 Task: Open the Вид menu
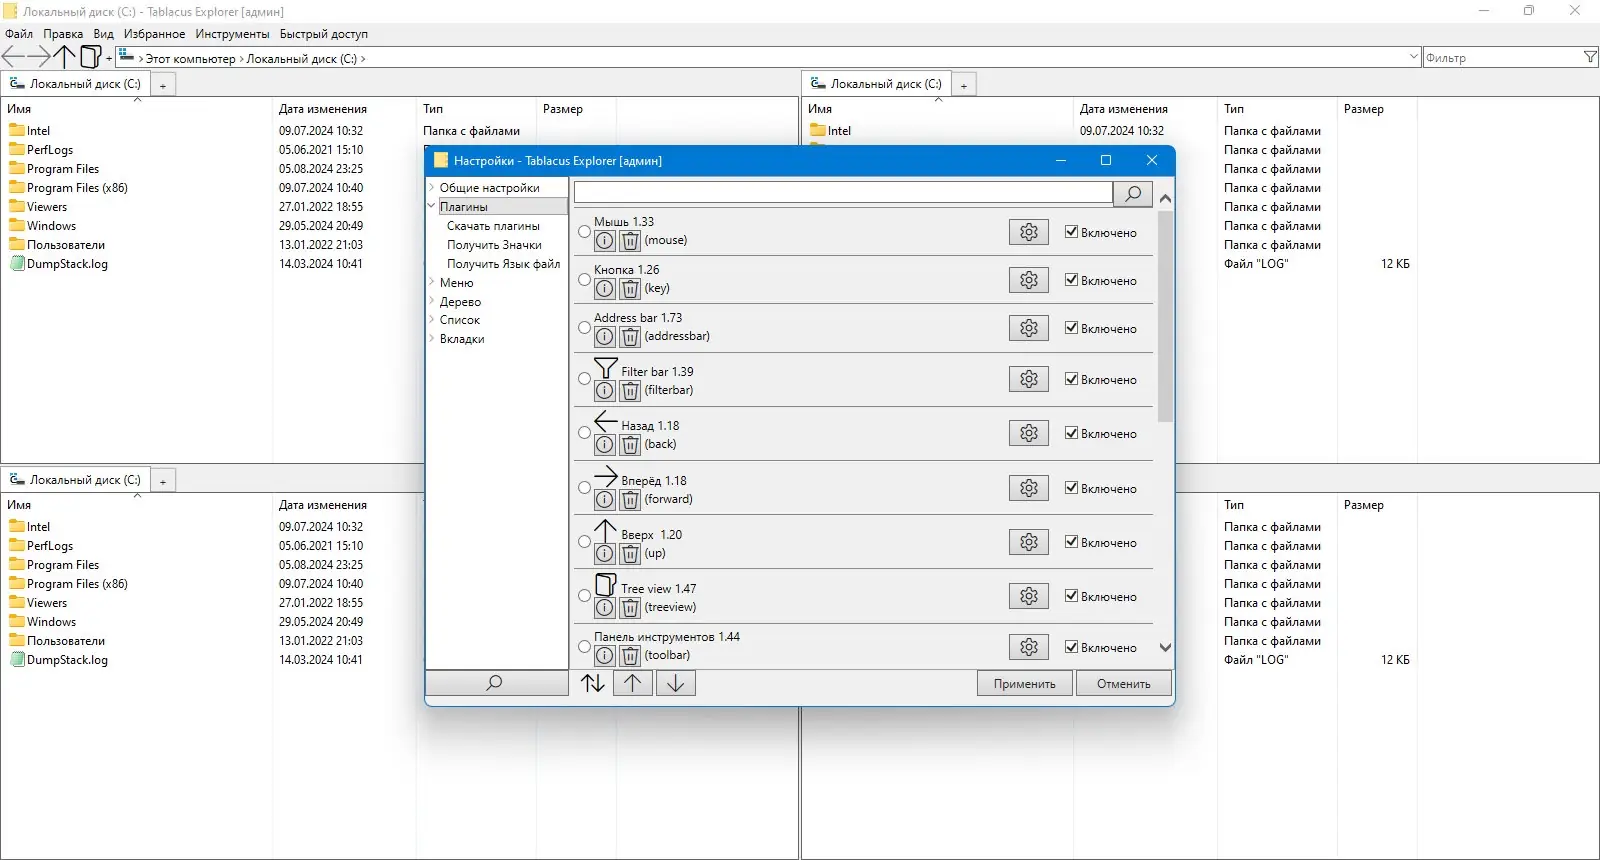coord(104,34)
